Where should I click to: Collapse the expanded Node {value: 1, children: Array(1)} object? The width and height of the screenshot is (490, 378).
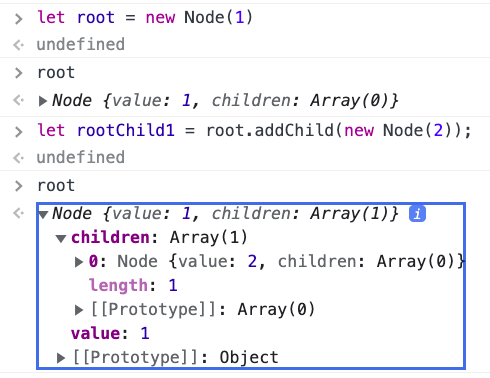pos(43,214)
